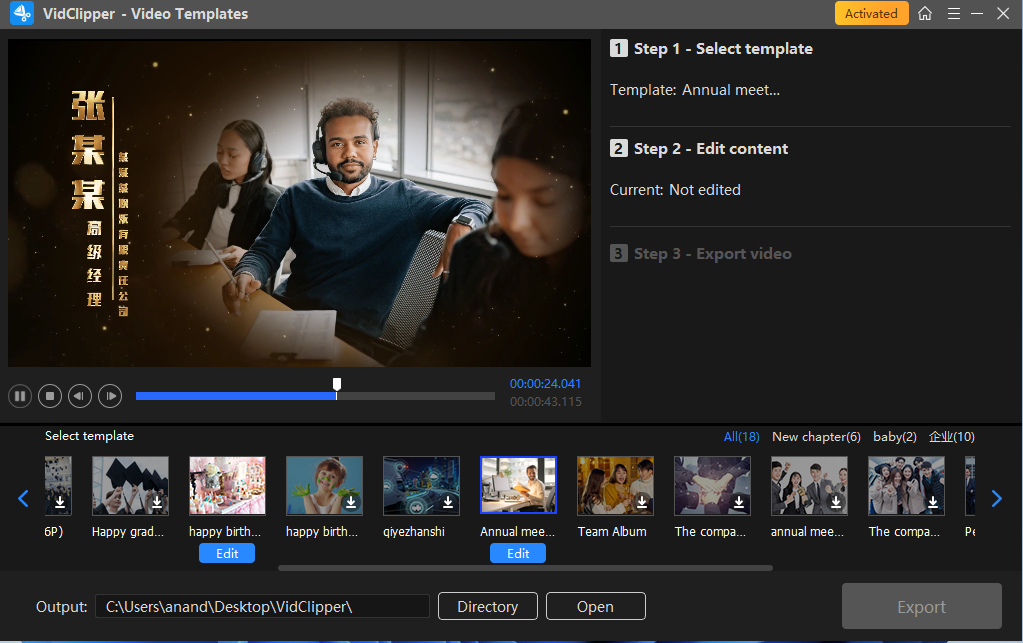Viewport: 1023px width, 643px height.
Task: Select the 企业(10) category tab
Action: click(951, 437)
